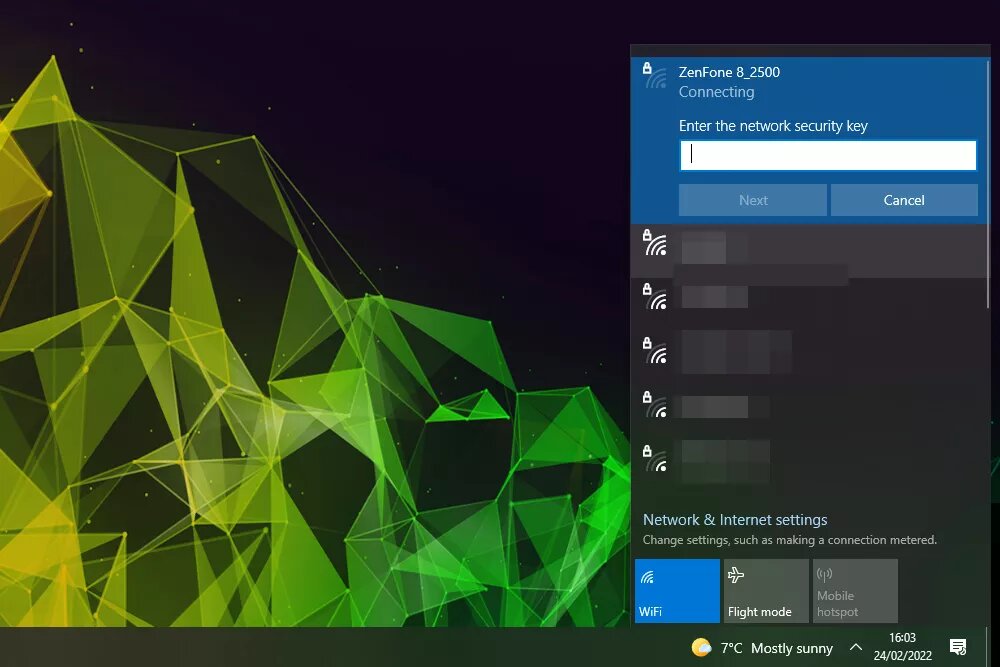This screenshot has height=667, width=1000.
Task: Enable Flight mode
Action: click(x=765, y=590)
